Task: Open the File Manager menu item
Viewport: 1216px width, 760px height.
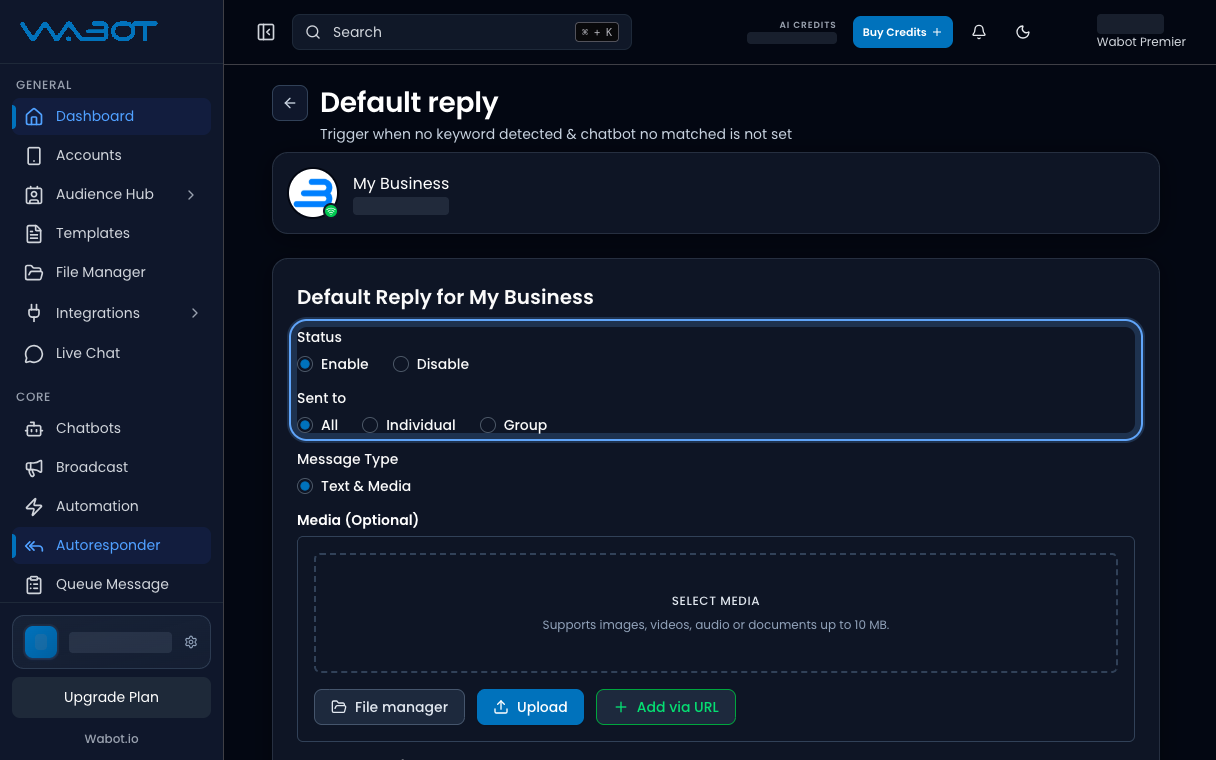Action: pos(111,272)
